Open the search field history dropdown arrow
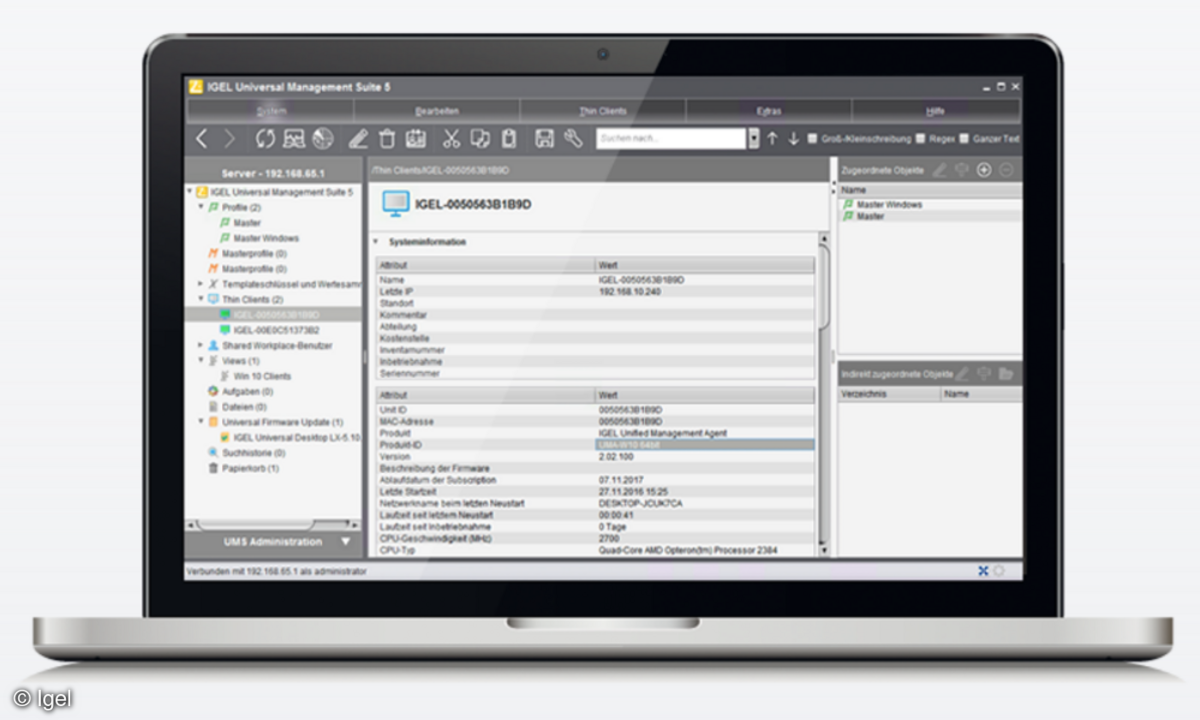The image size is (1200, 720). click(753, 139)
